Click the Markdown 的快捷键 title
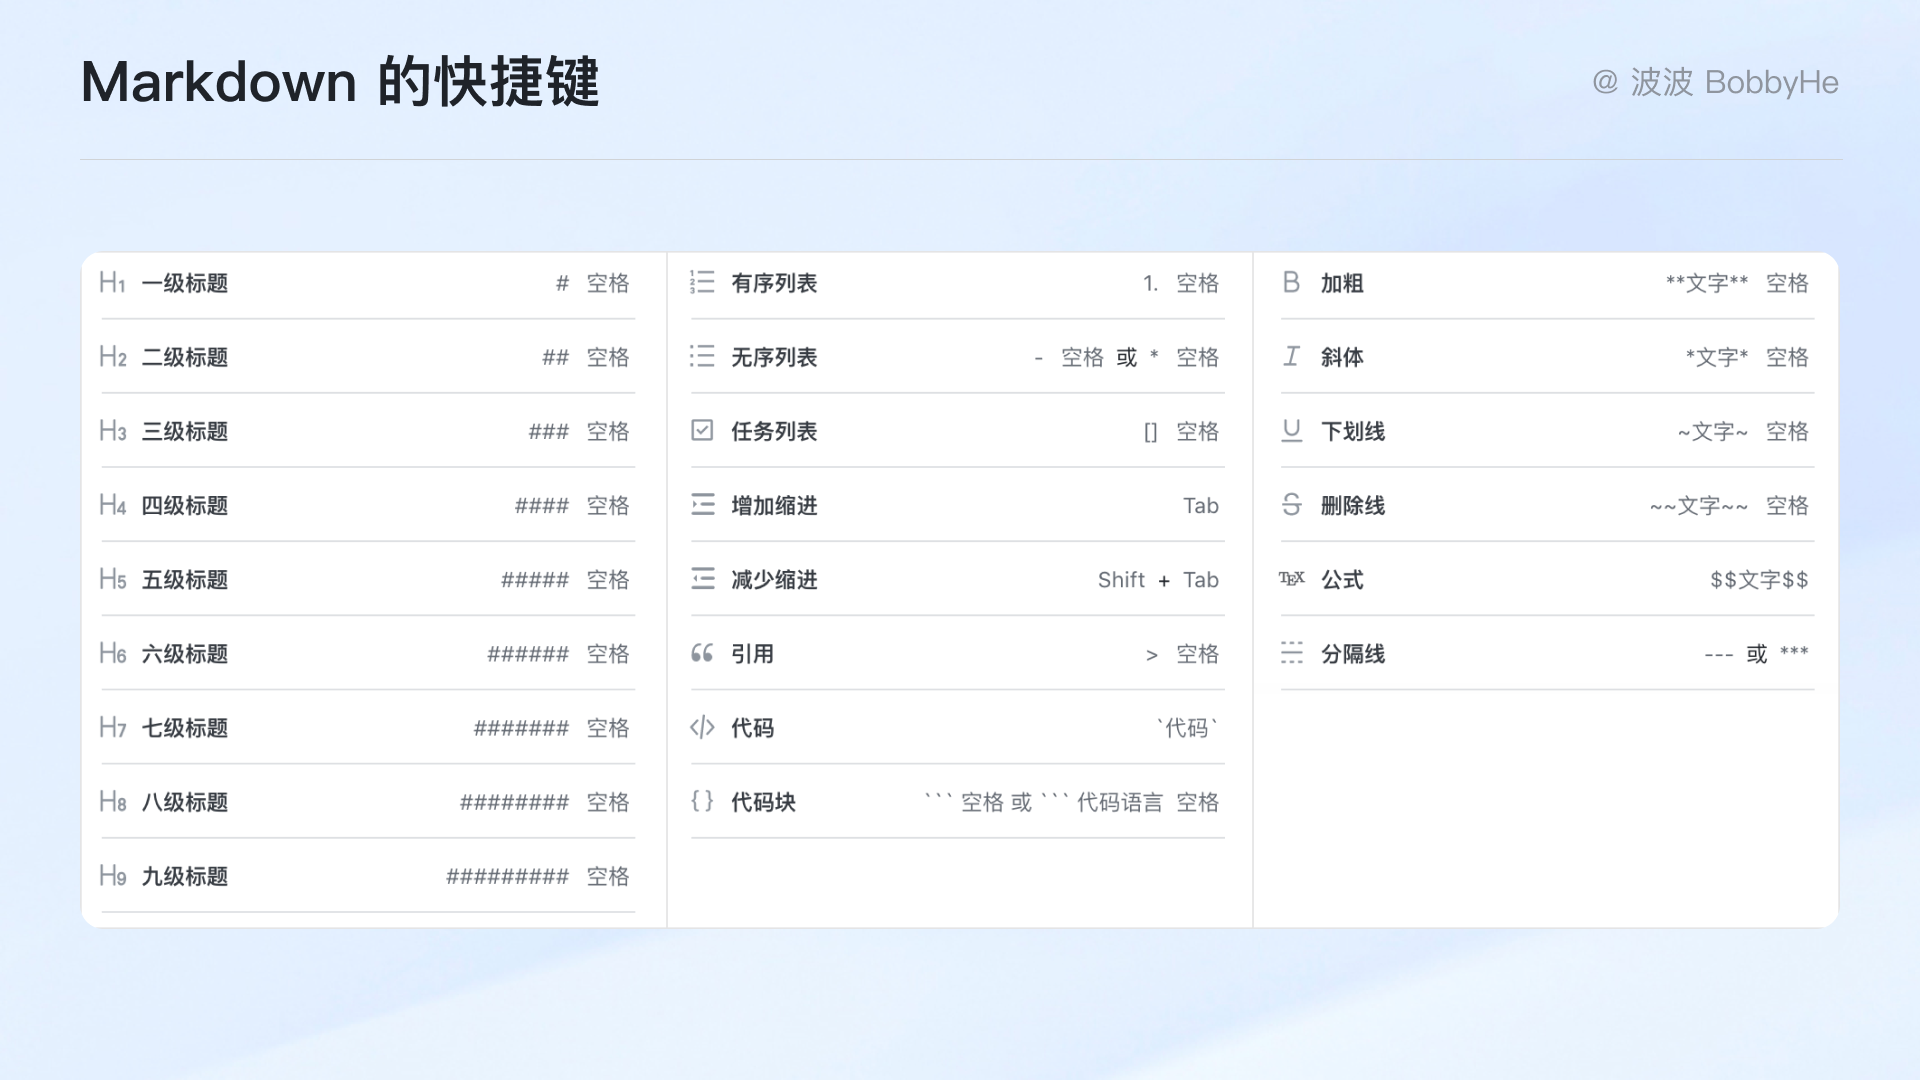This screenshot has height=1080, width=1920. [x=339, y=82]
